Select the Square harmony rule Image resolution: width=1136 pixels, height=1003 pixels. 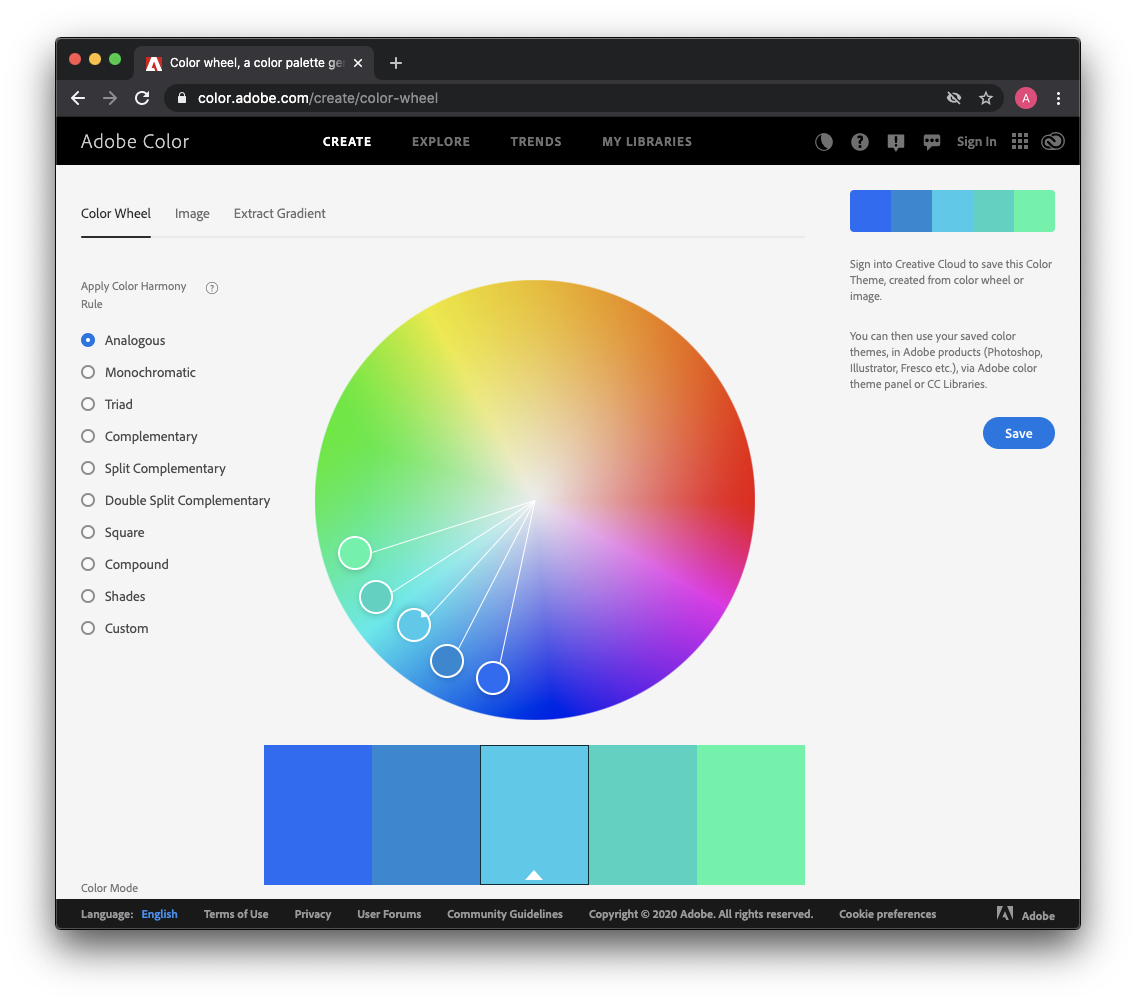tap(113, 532)
